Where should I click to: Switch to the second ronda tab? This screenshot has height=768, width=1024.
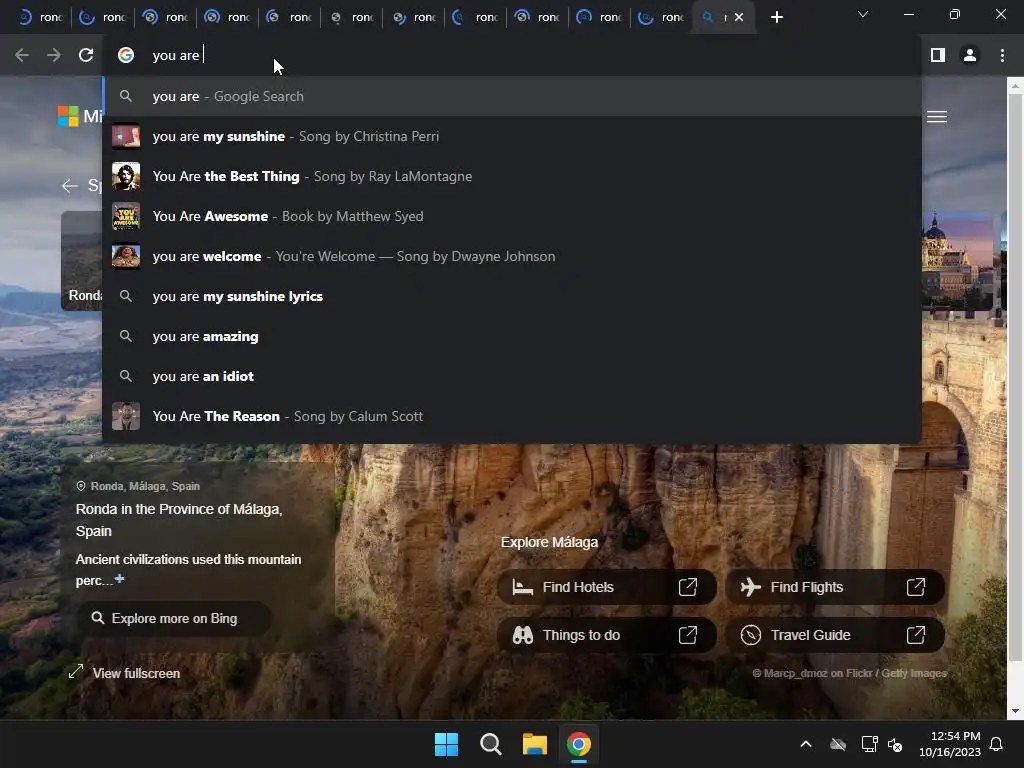pyautogui.click(x=103, y=18)
